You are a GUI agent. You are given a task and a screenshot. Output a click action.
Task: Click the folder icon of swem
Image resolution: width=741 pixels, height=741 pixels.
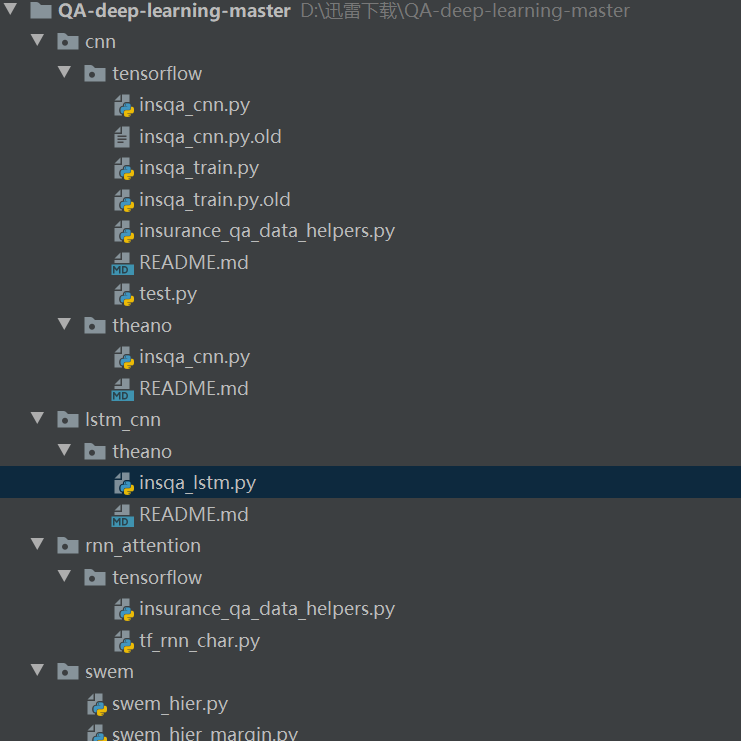[x=68, y=672]
